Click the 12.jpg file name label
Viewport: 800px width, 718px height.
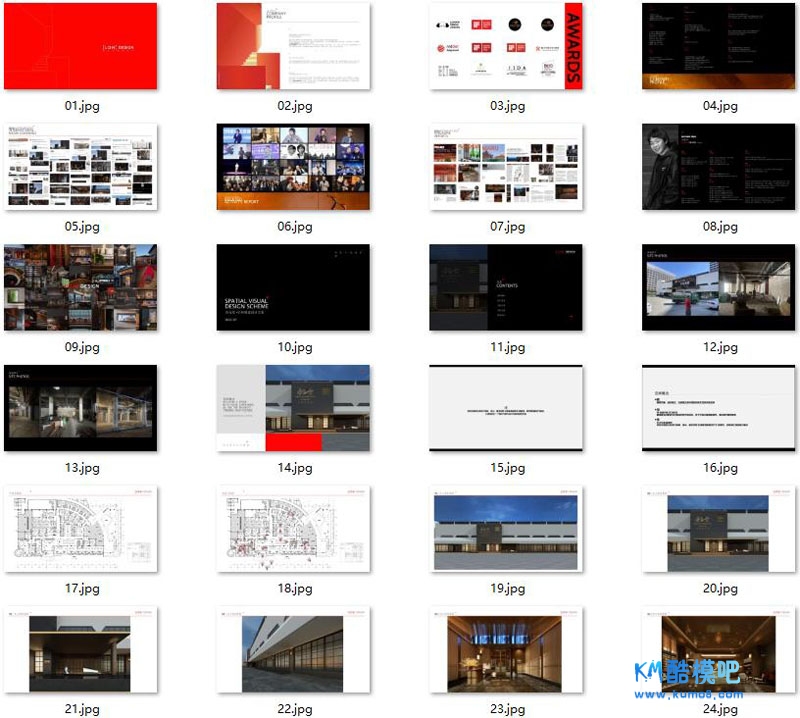(x=720, y=348)
